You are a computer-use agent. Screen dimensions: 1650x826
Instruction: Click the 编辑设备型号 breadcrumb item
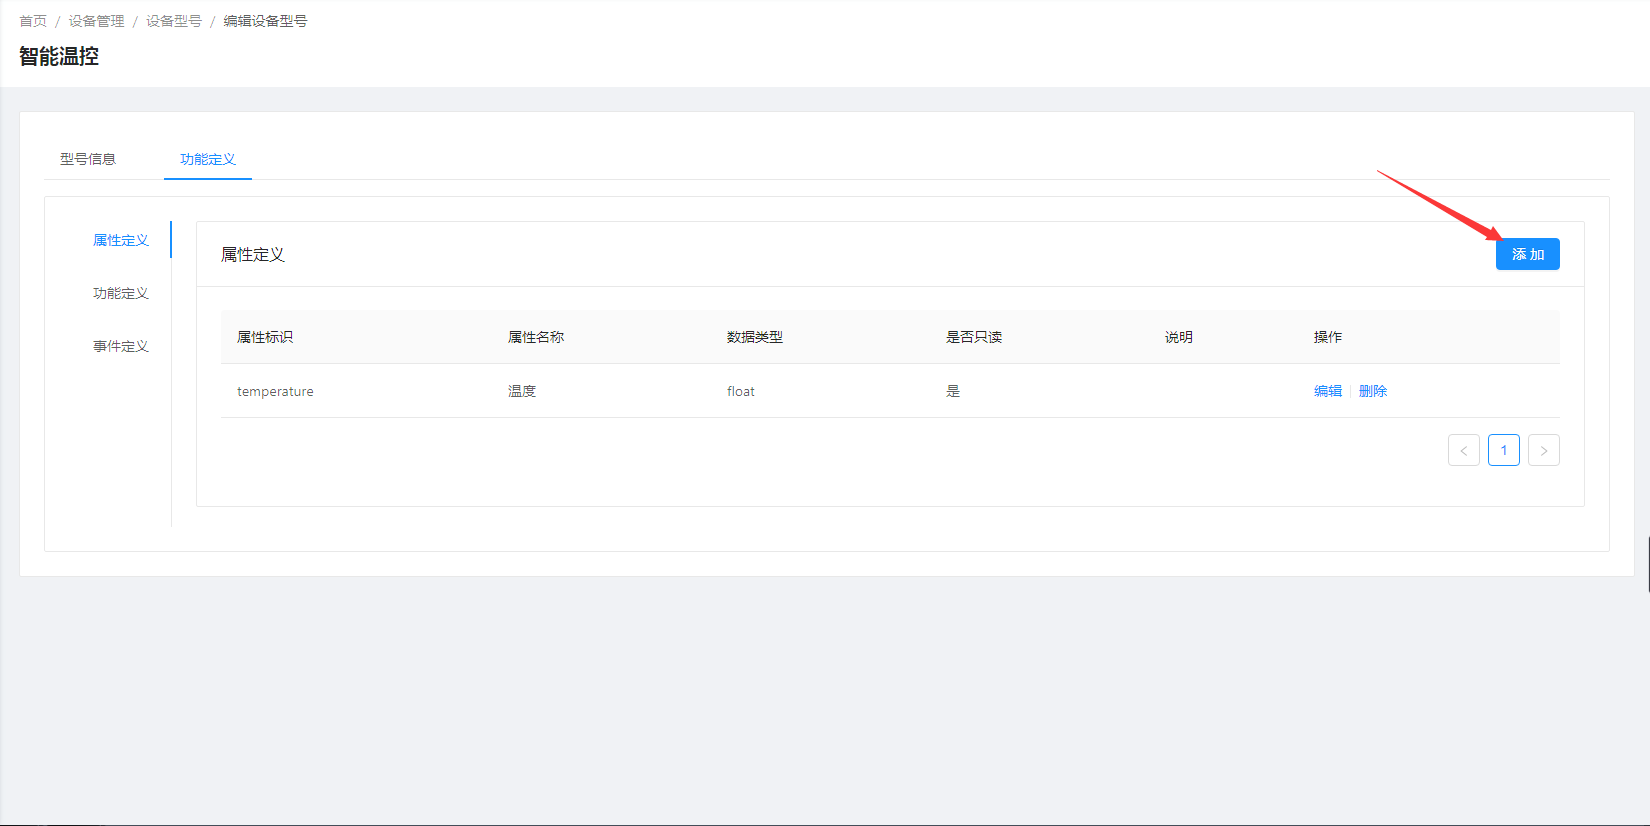[265, 21]
